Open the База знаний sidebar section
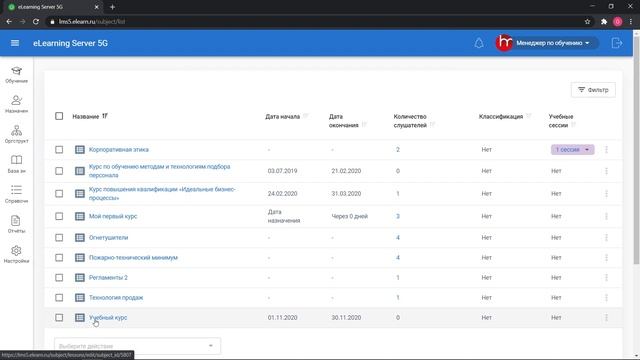The image size is (640, 360). (x=16, y=164)
